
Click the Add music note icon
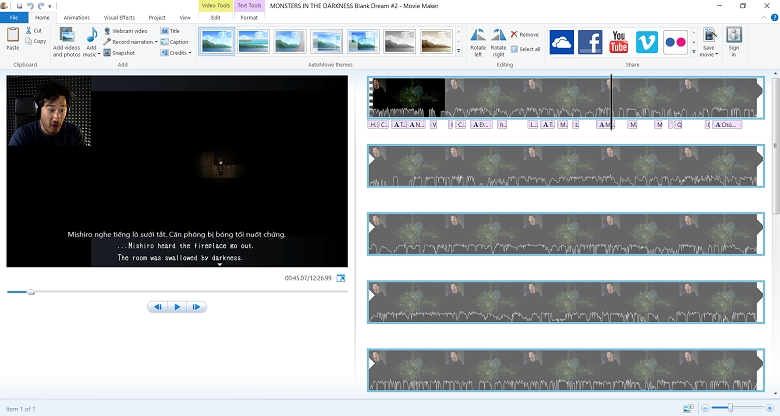(x=92, y=36)
